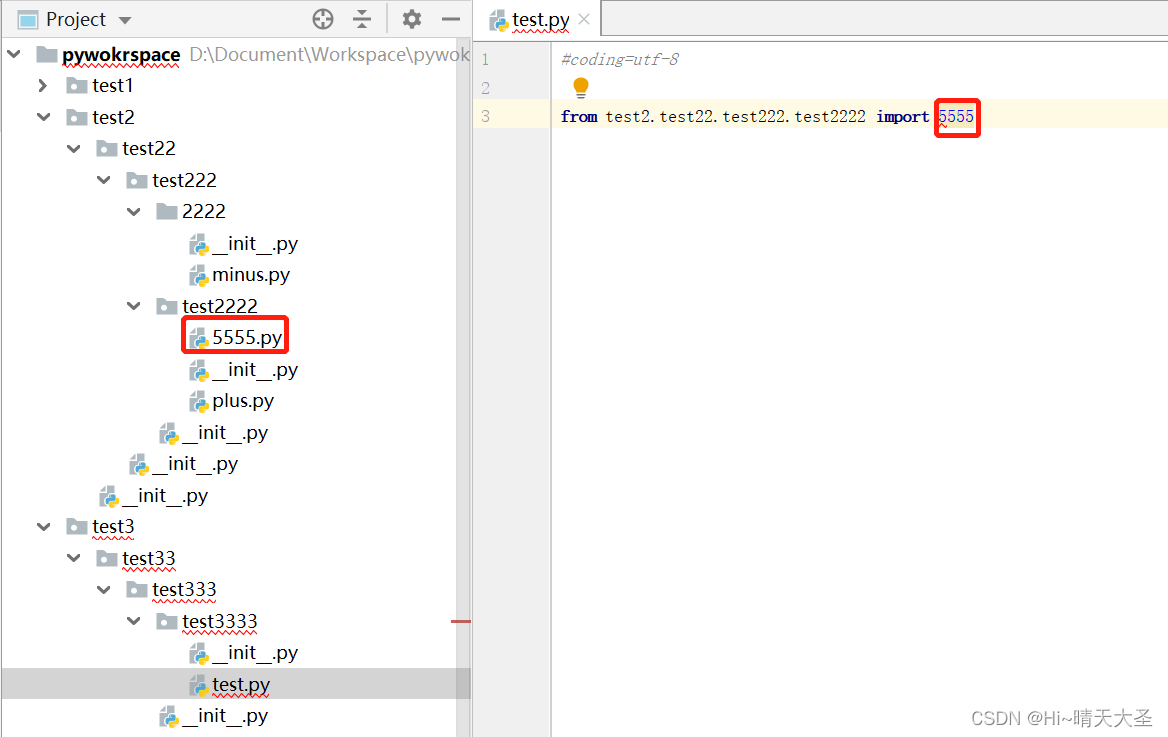This screenshot has height=737, width=1168.
Task: Click the plus.py Python file icon
Action: click(199, 402)
